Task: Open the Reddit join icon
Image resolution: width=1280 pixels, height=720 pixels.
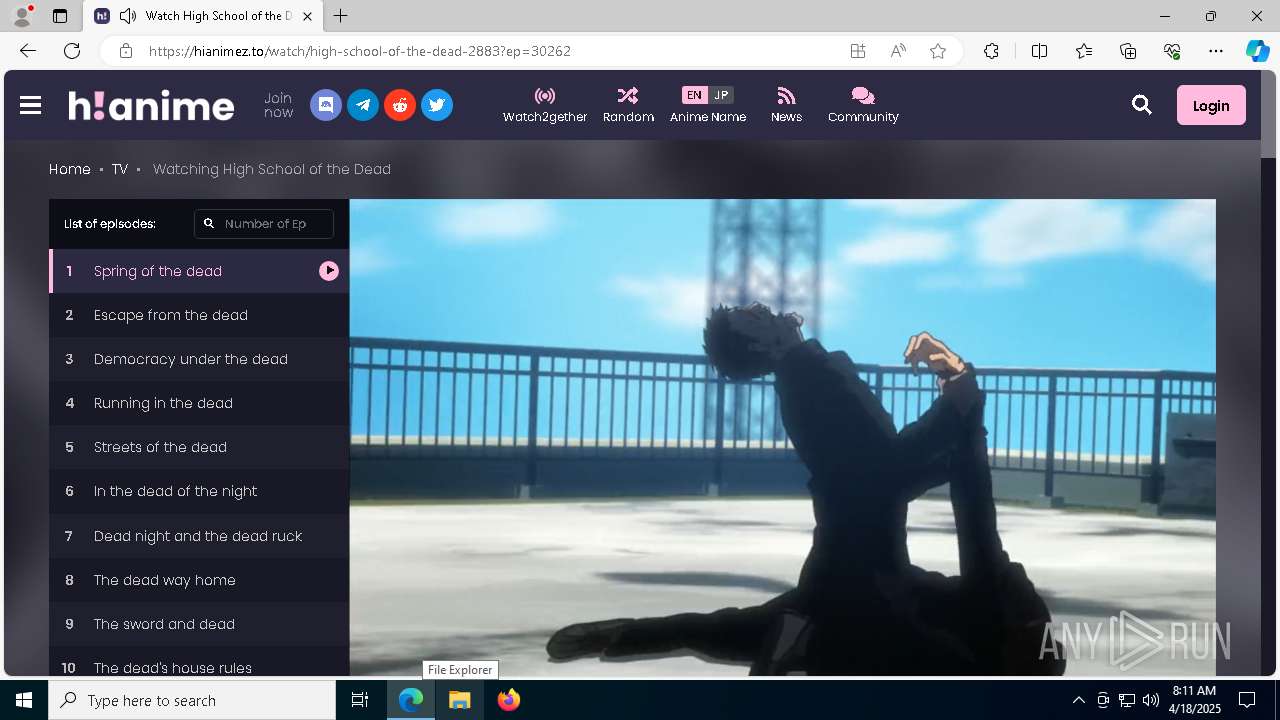Action: click(400, 105)
